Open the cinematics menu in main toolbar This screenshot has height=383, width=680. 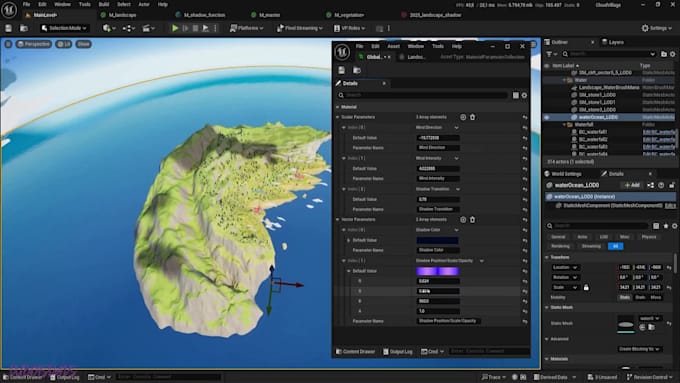(x=149, y=28)
